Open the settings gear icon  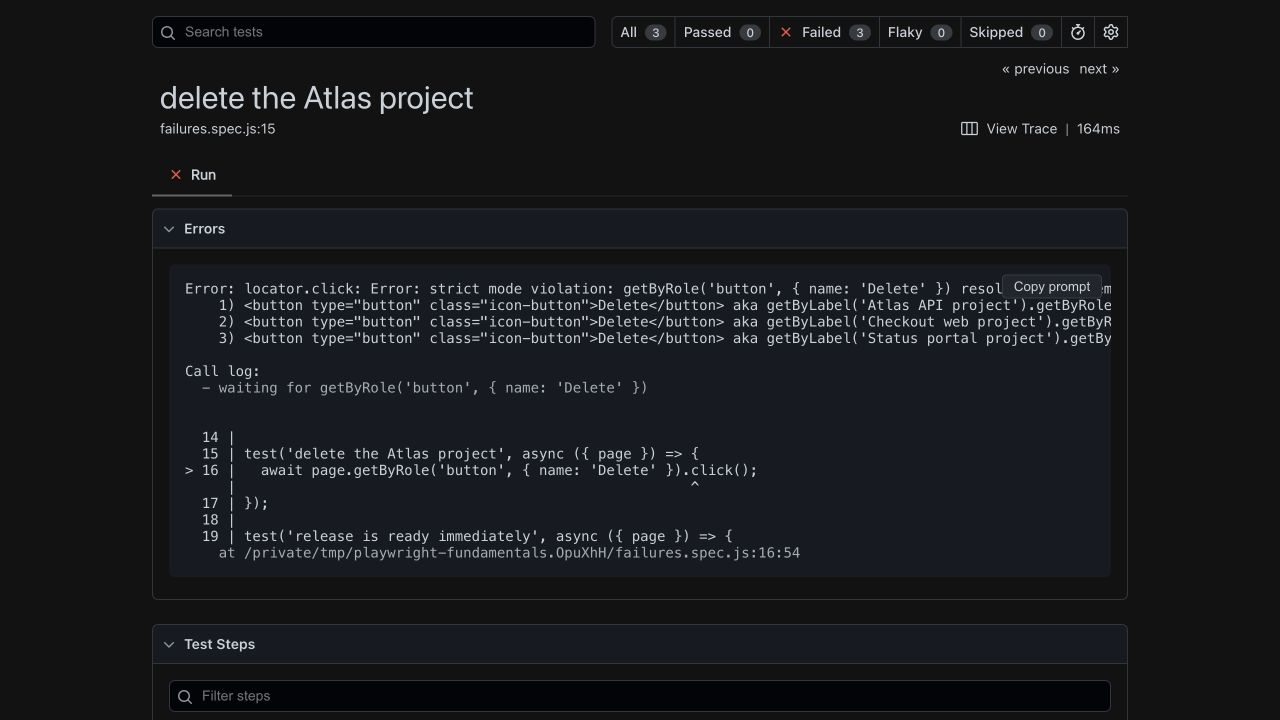[1111, 32]
